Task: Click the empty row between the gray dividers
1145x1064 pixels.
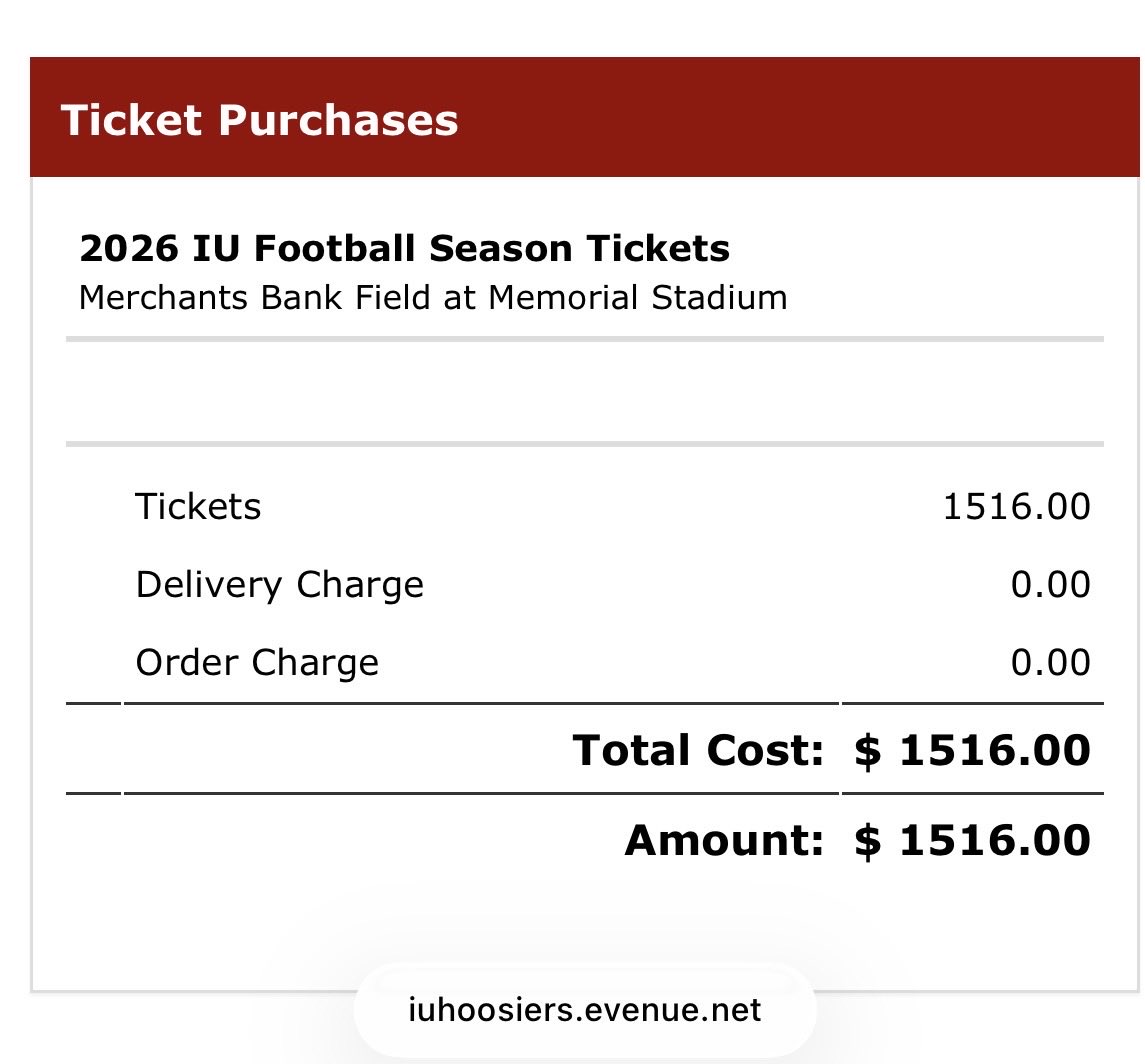Action: pos(585,392)
